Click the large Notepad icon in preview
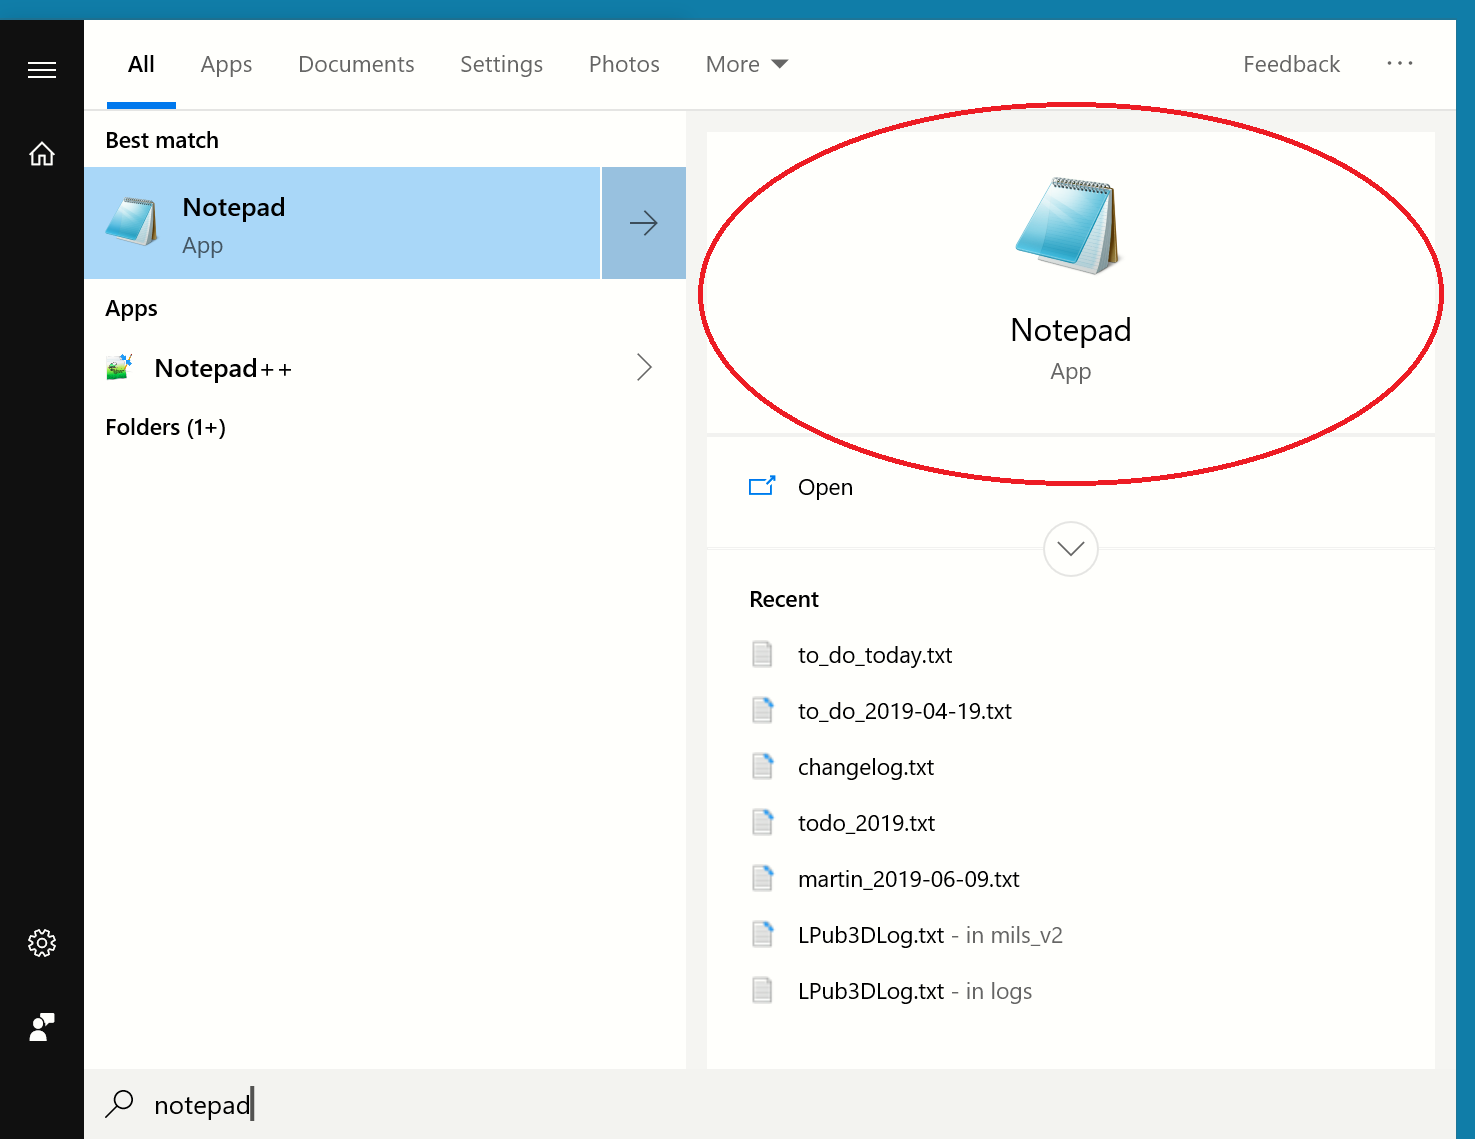This screenshot has width=1475, height=1139. click(1069, 225)
